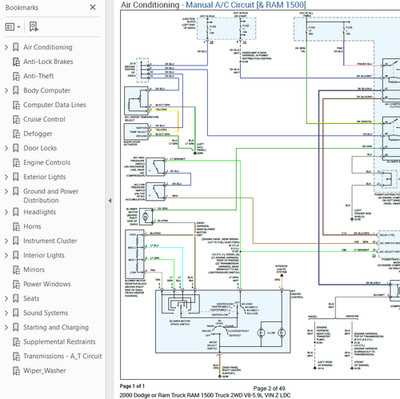This screenshot has width=400, height=399.
Task: Click the Door Locks bookmark icon
Action: pos(16,148)
